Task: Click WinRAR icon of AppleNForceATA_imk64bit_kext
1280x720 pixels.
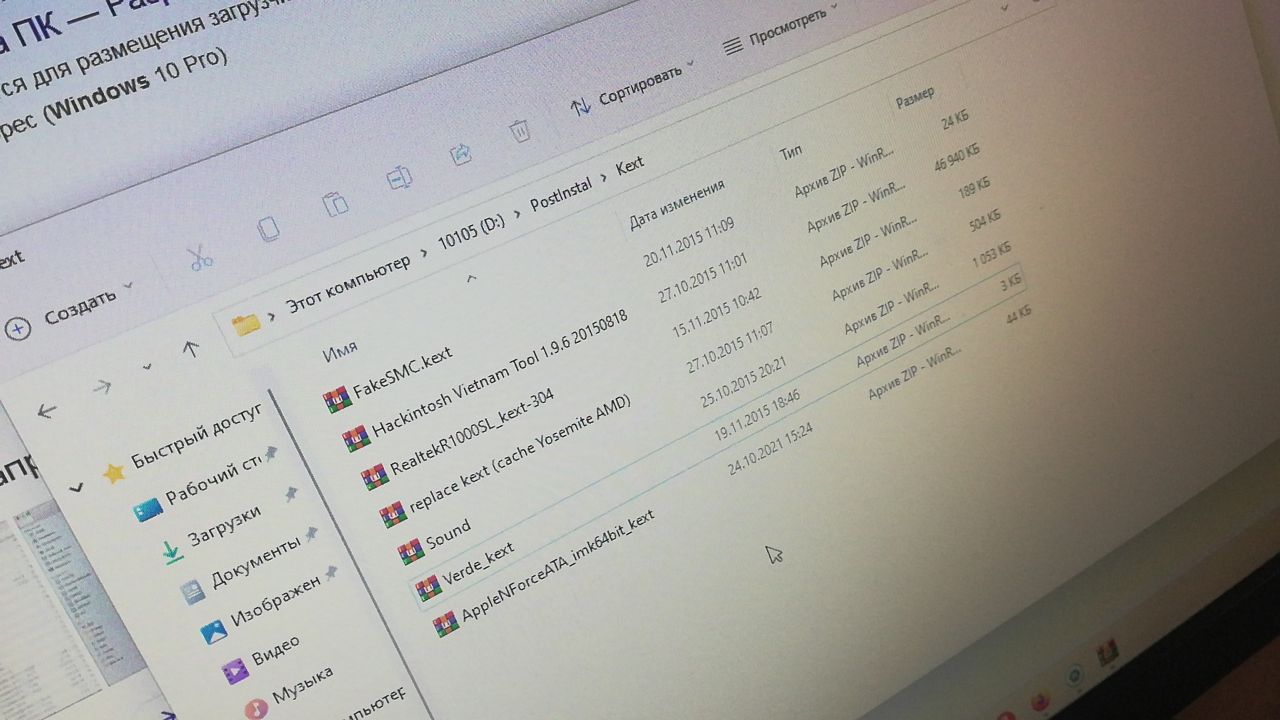Action: 446,624
